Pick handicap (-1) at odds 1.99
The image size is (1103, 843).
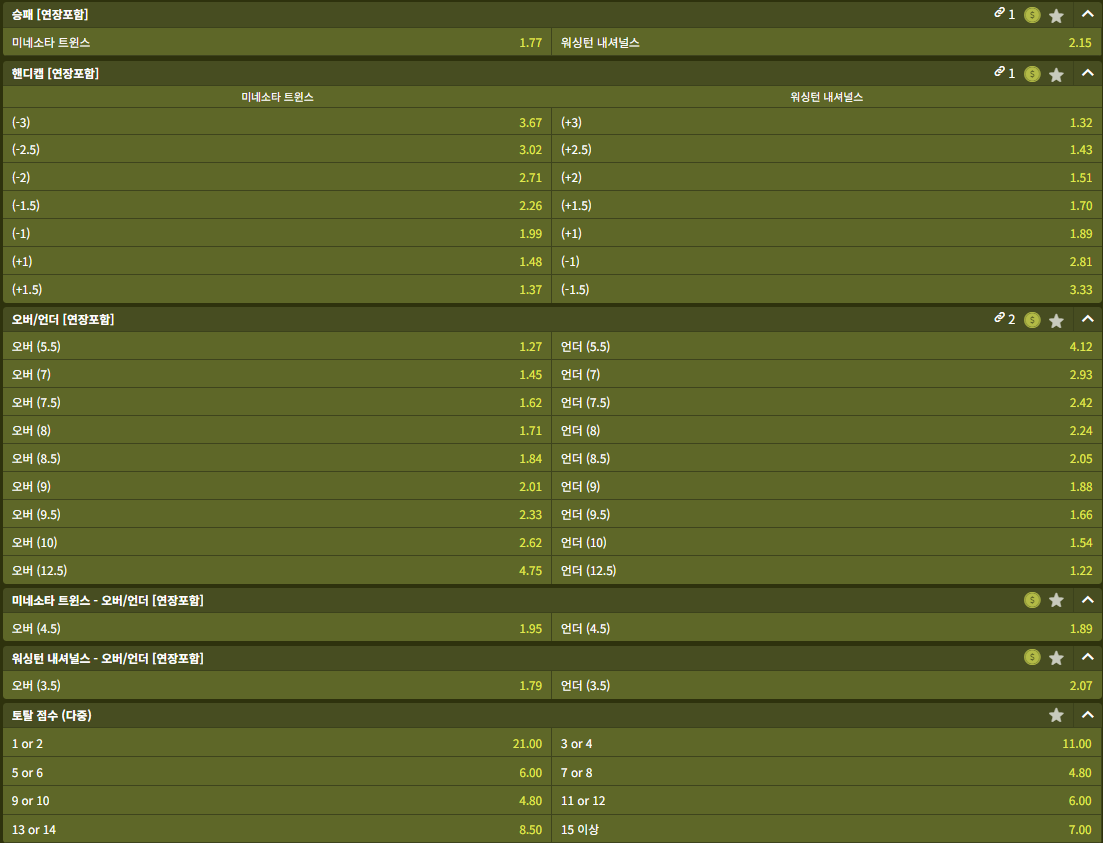click(277, 233)
